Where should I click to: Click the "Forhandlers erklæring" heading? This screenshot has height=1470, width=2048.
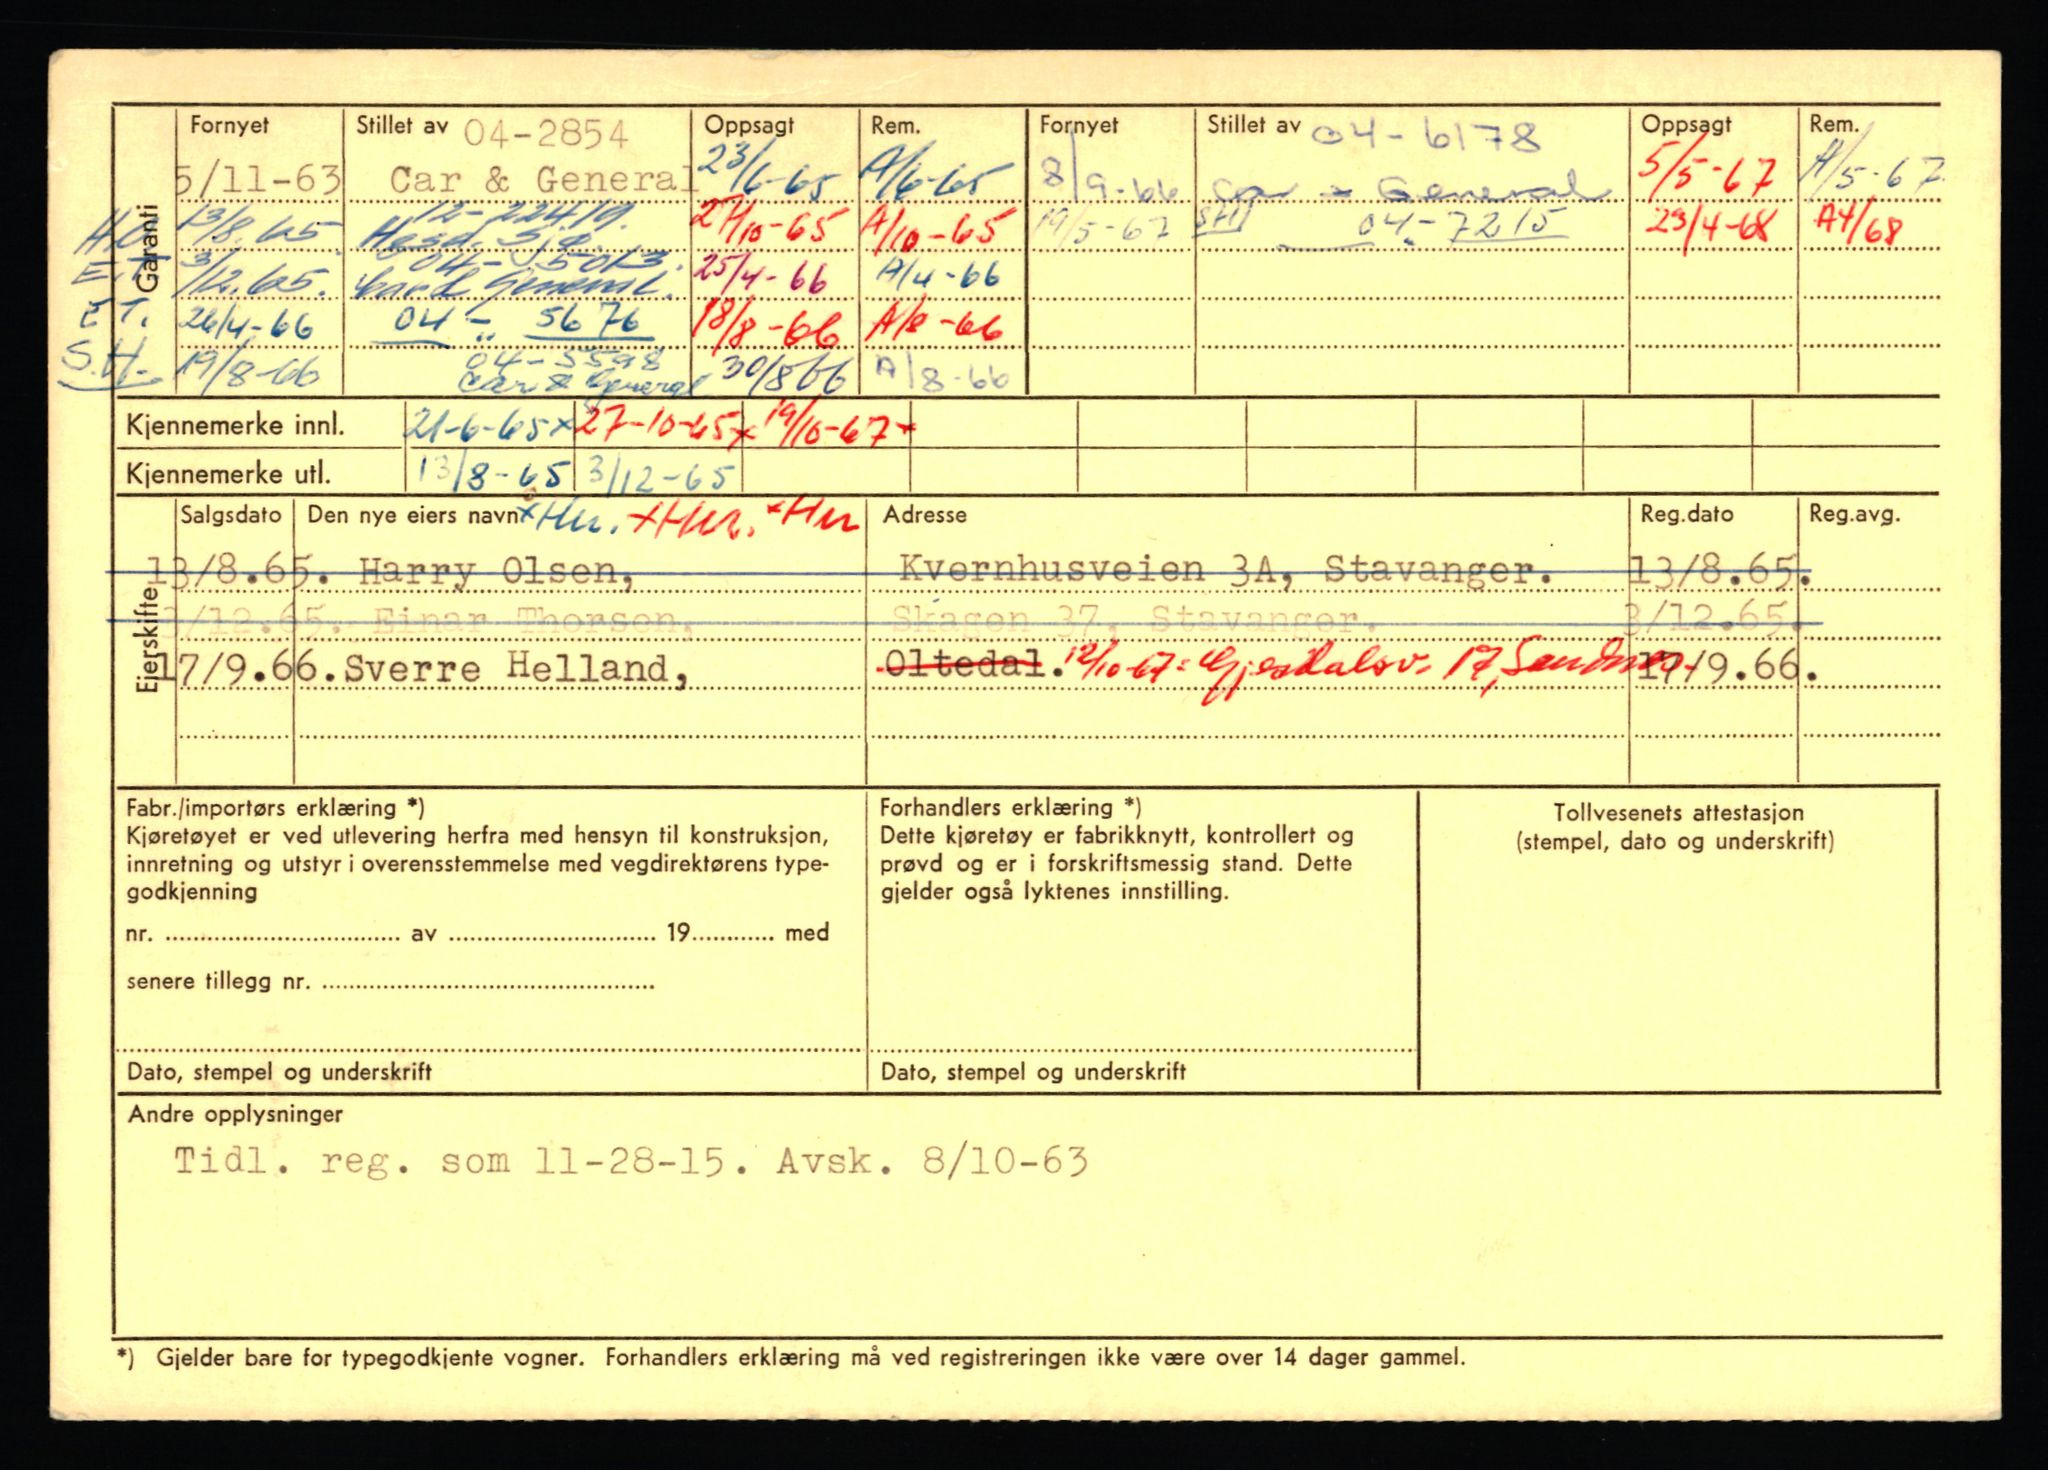coord(1010,807)
